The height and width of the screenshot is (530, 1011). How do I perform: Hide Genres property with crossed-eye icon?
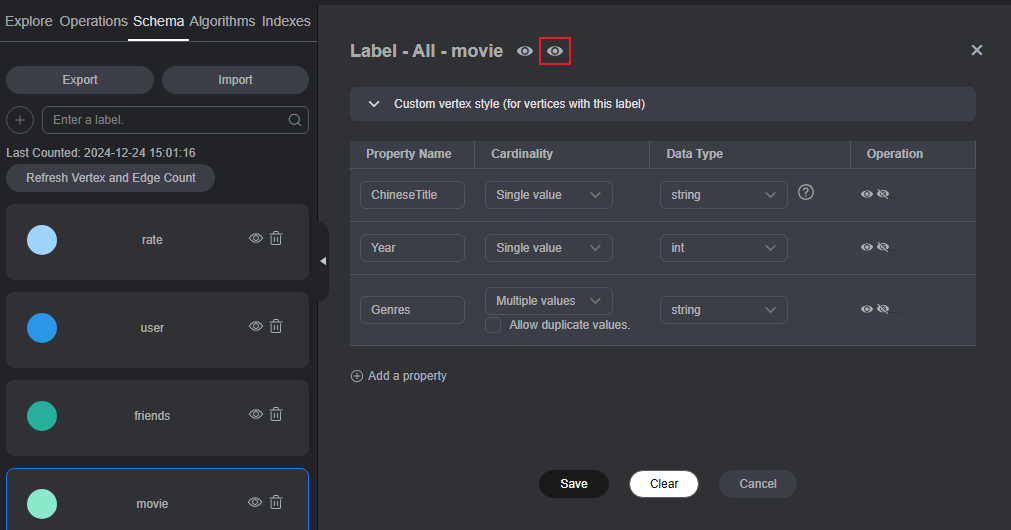point(883,309)
